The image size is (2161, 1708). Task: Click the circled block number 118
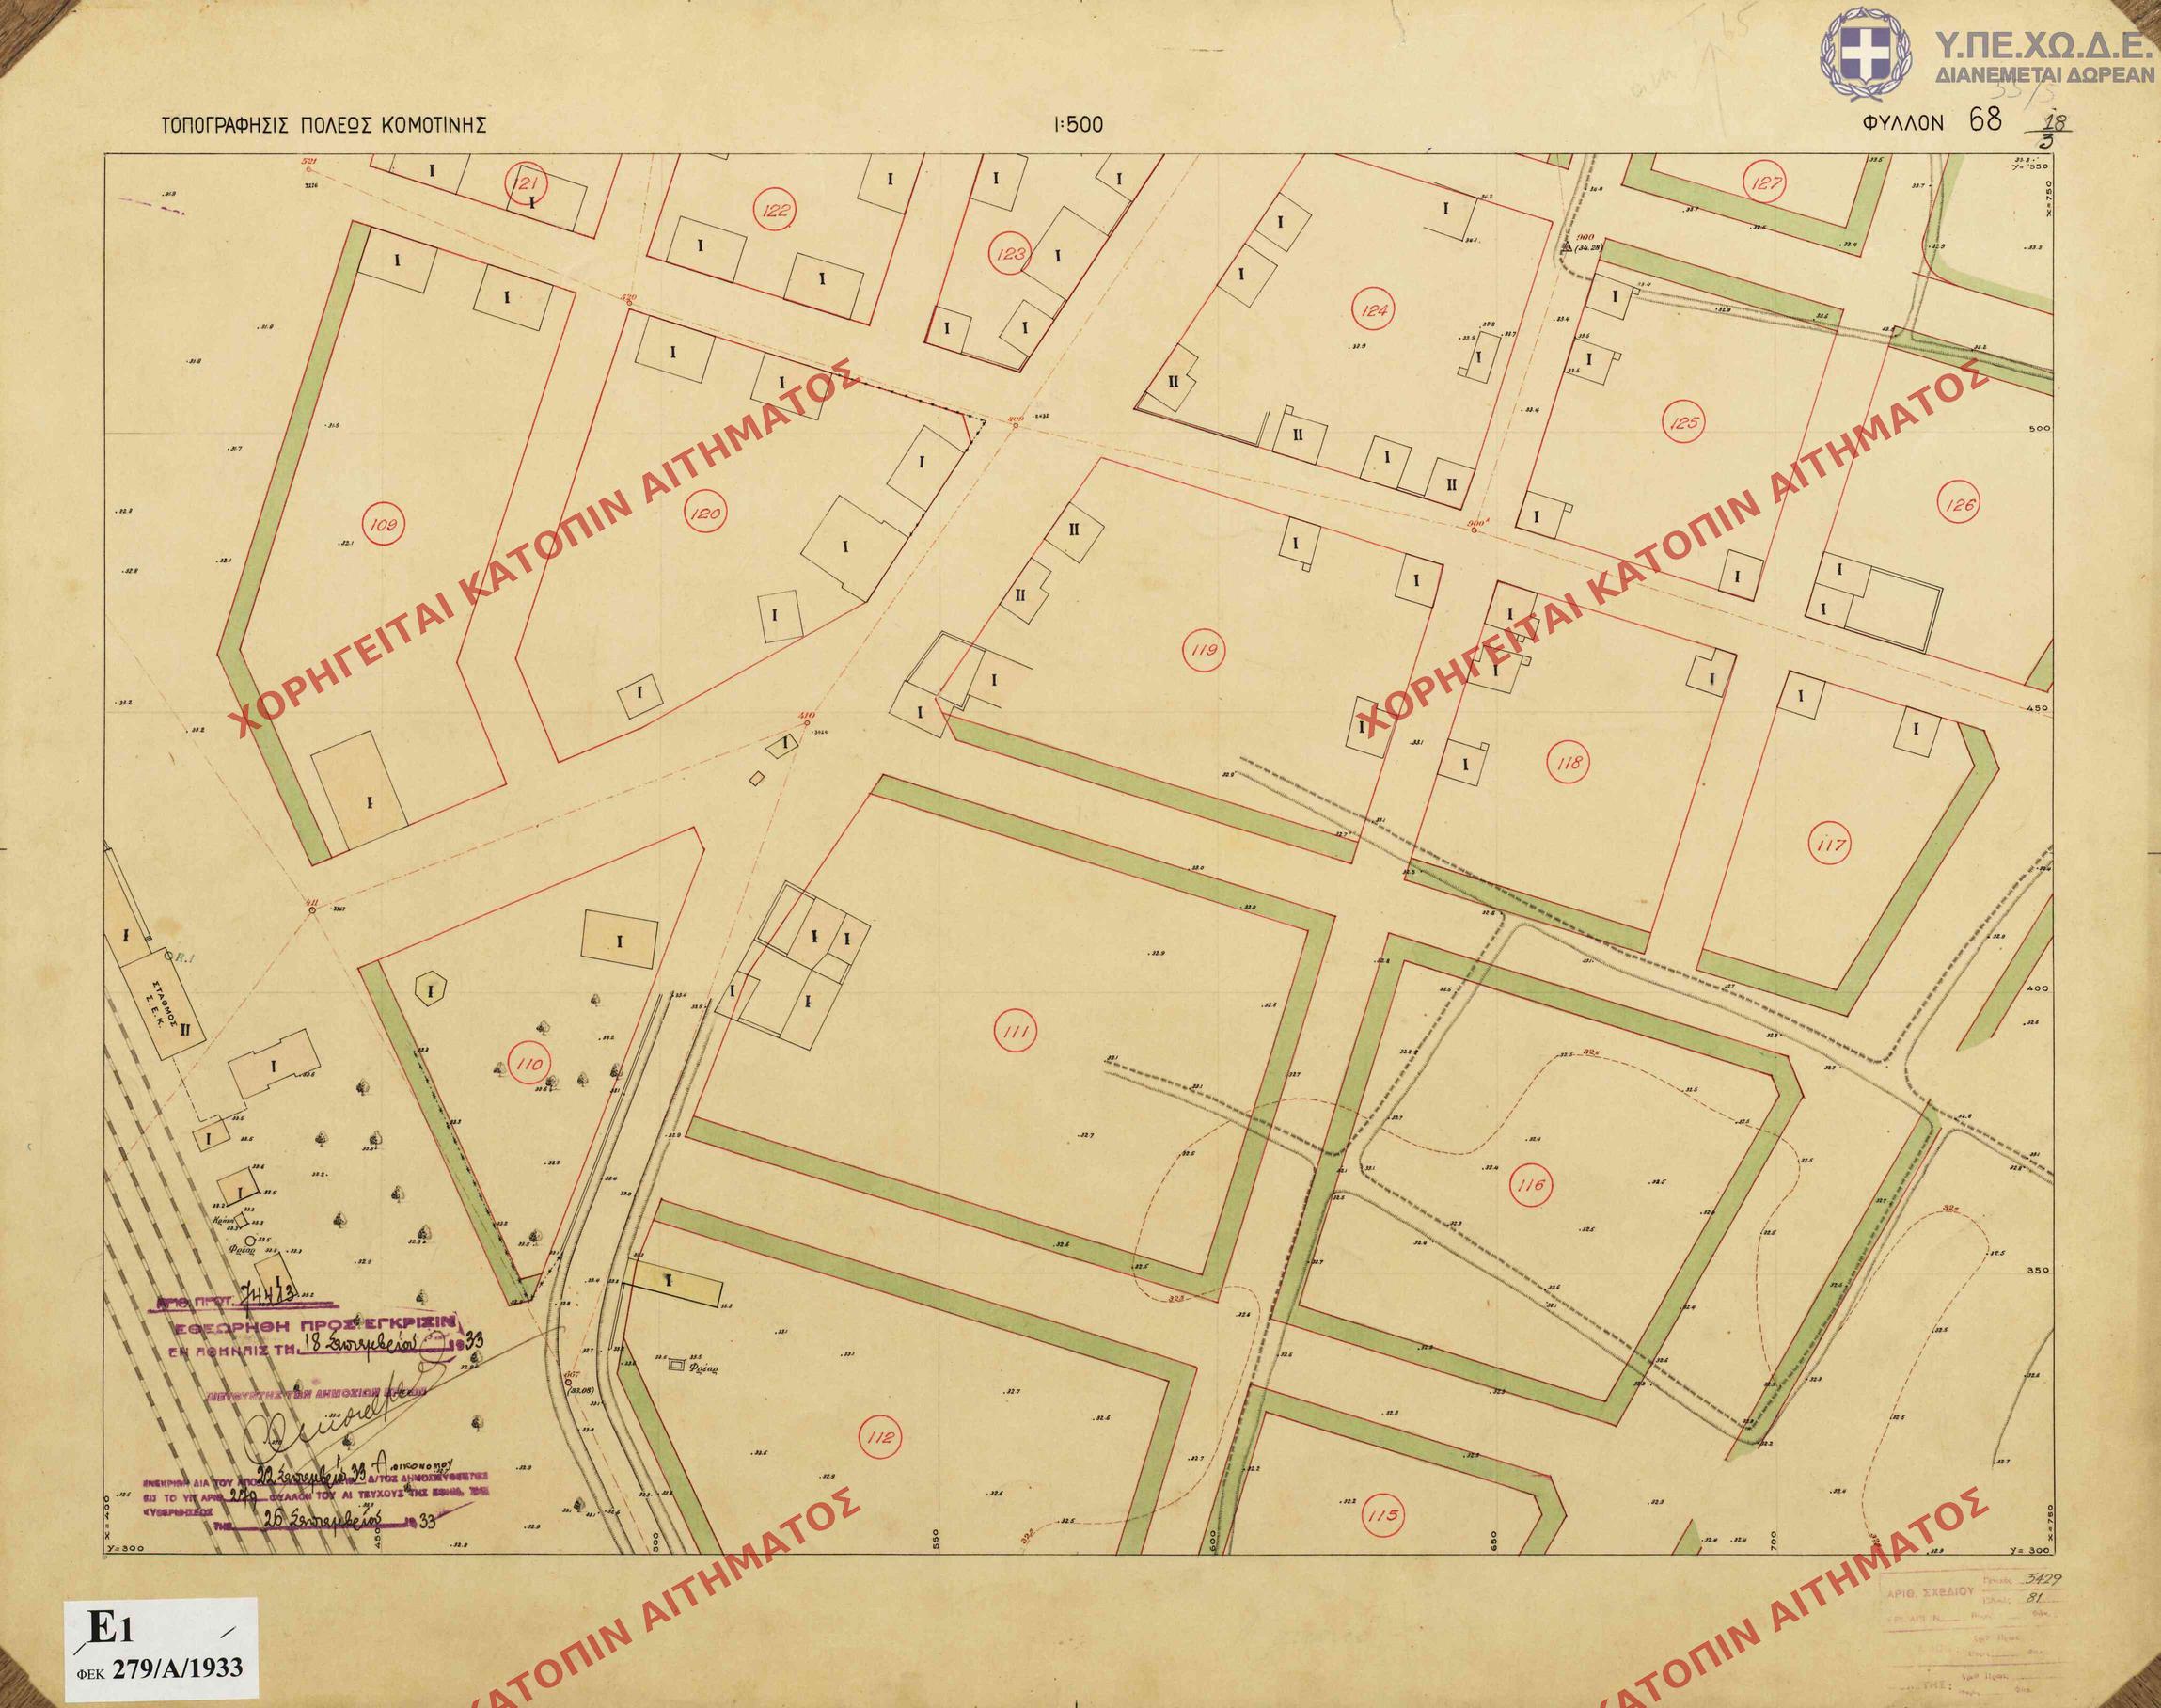pyautogui.click(x=1569, y=763)
